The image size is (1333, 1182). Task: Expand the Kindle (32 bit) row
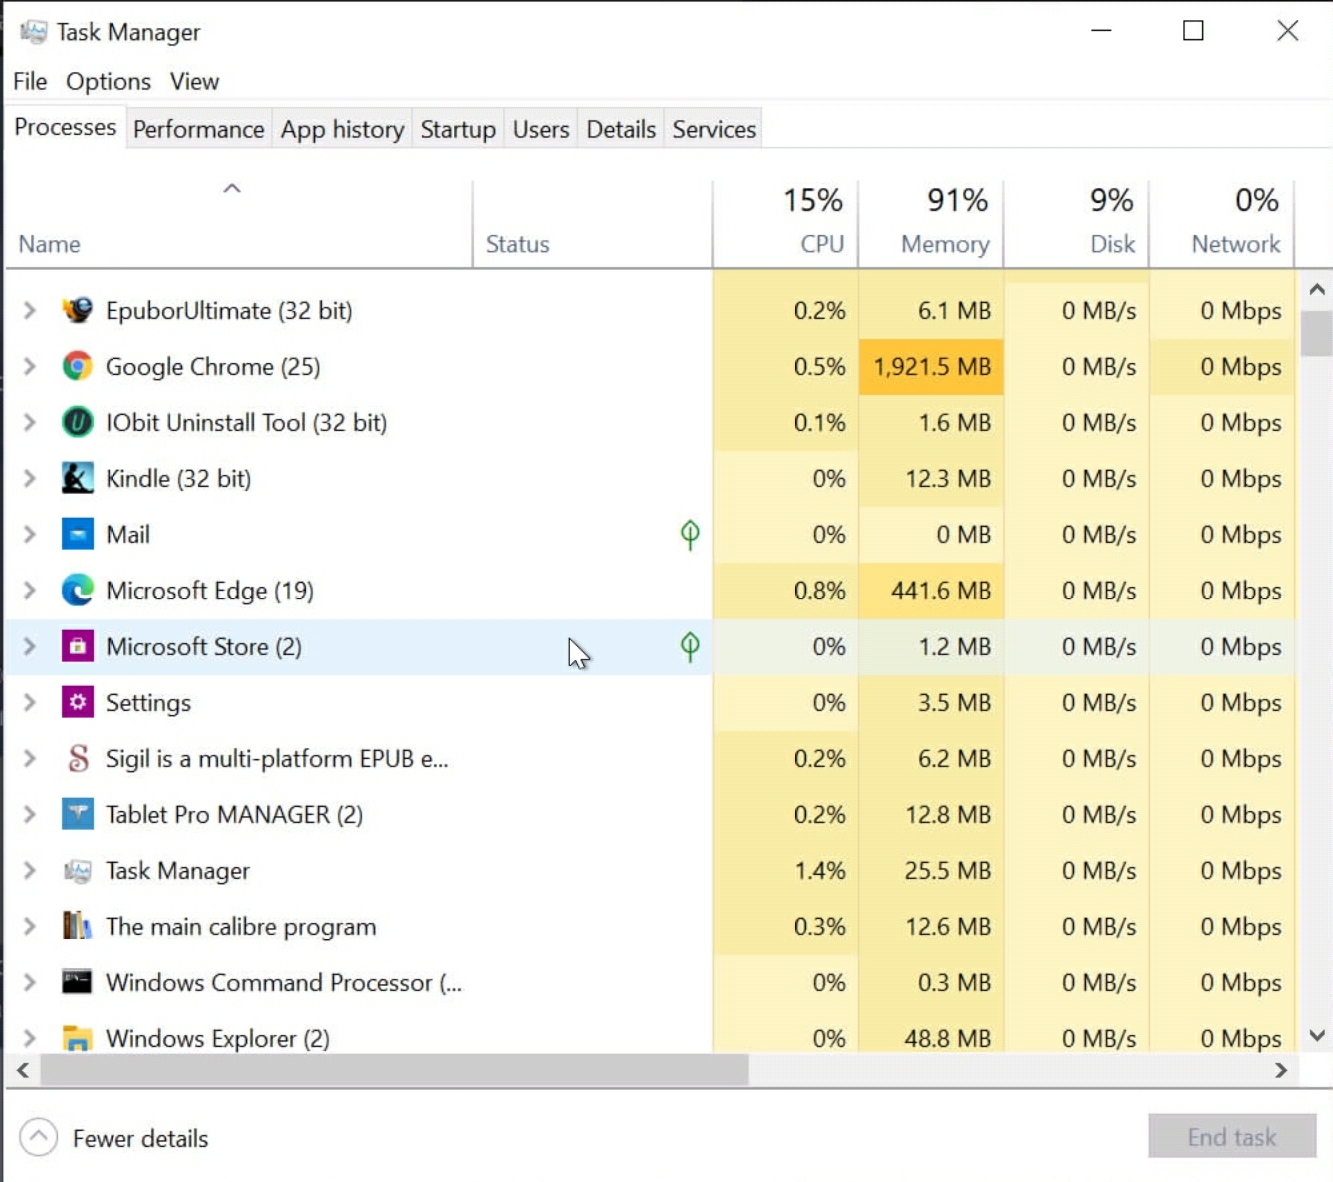pyautogui.click(x=29, y=479)
